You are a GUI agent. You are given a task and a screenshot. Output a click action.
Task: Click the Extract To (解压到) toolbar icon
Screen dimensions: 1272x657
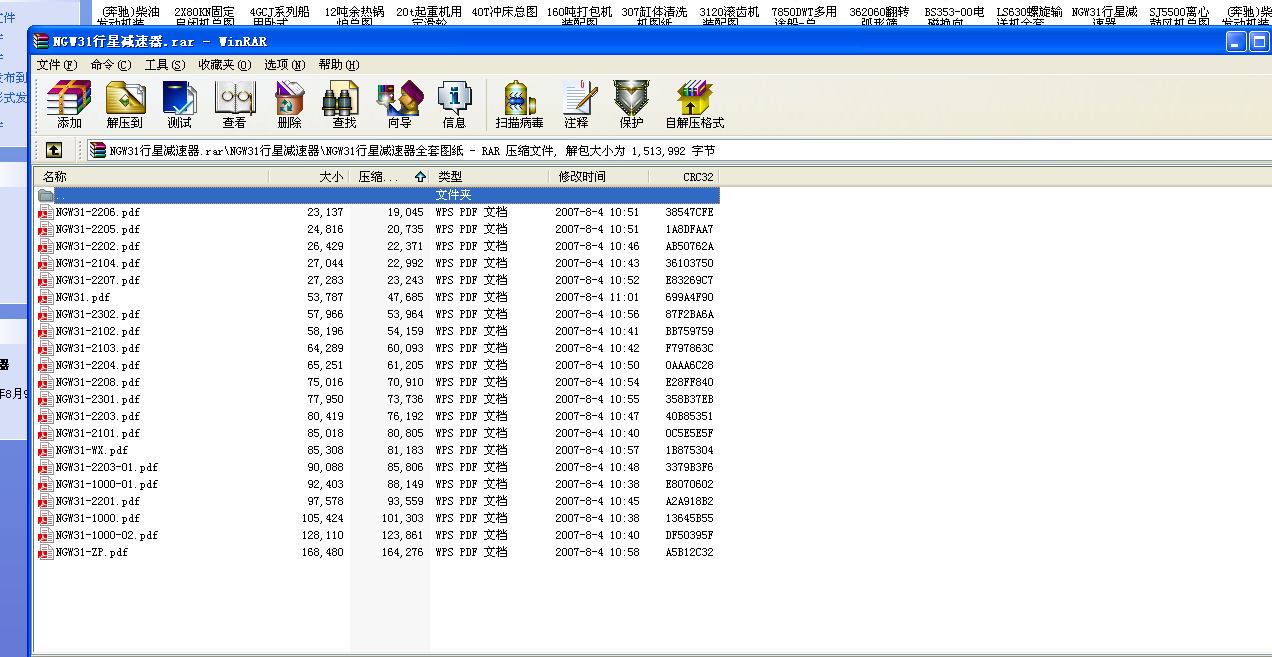125,105
